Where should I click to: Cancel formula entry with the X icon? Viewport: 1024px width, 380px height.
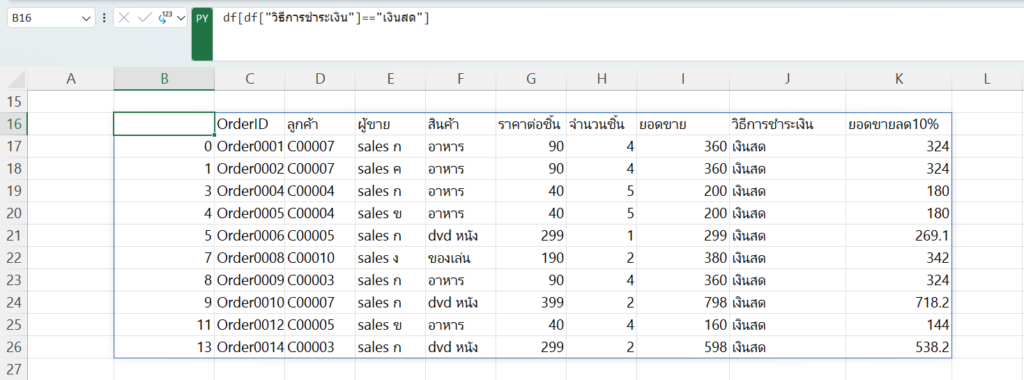click(124, 18)
